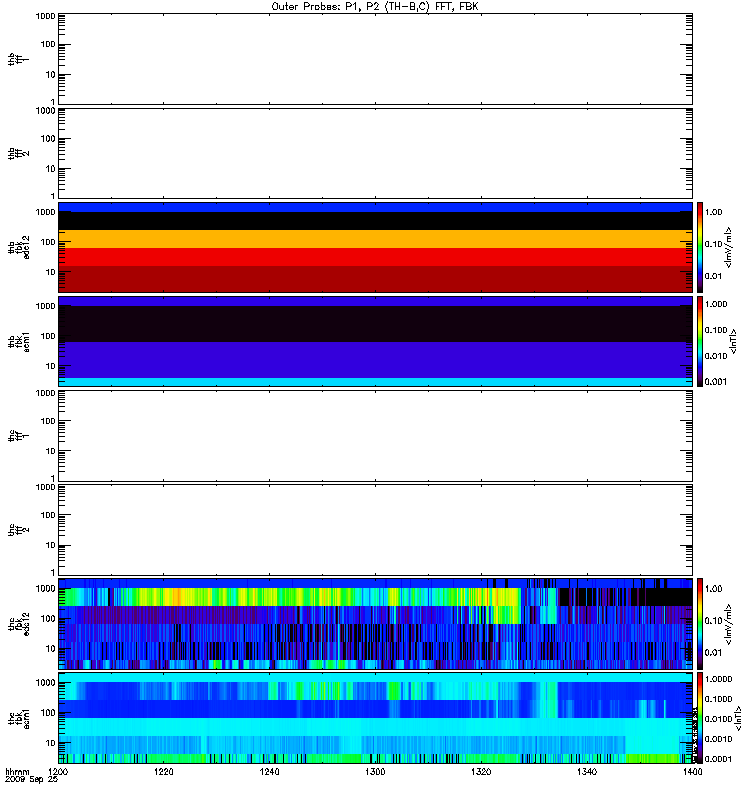The height and width of the screenshot is (800, 750).
Task: Select the thb fbk scm1 color bar
Action: point(700,341)
